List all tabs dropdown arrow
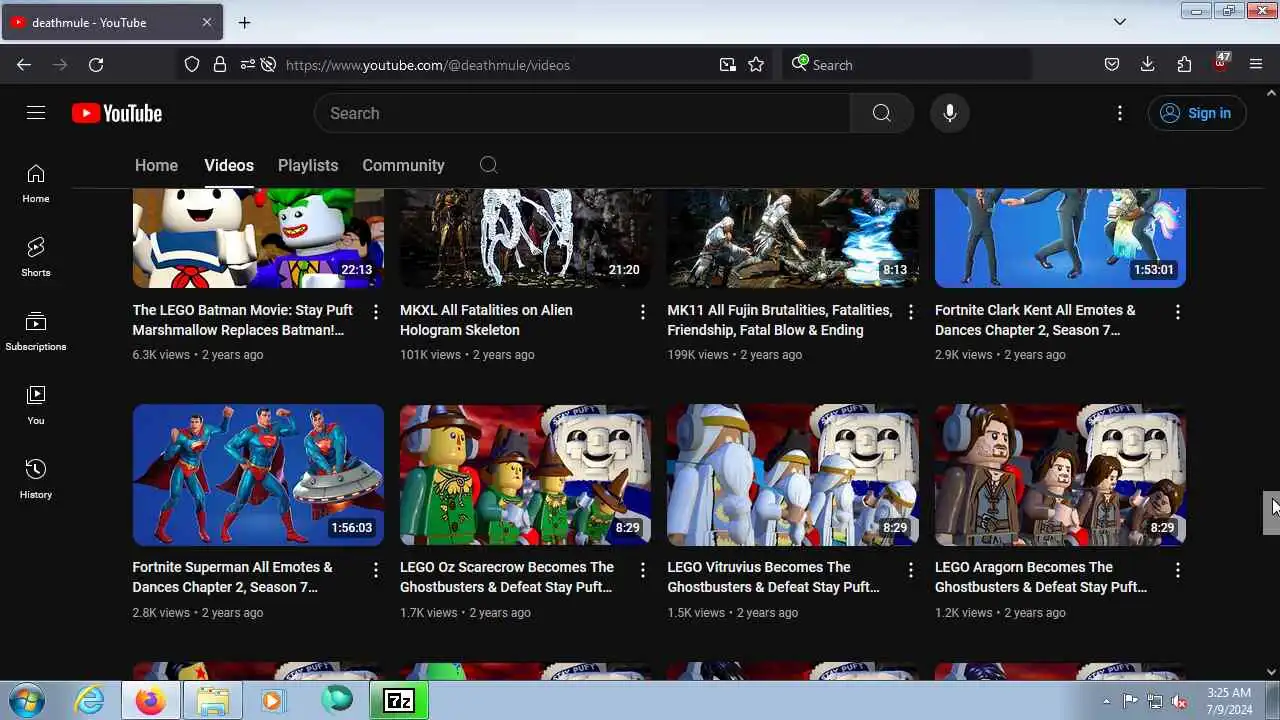Viewport: 1280px width, 720px height. (x=1120, y=22)
